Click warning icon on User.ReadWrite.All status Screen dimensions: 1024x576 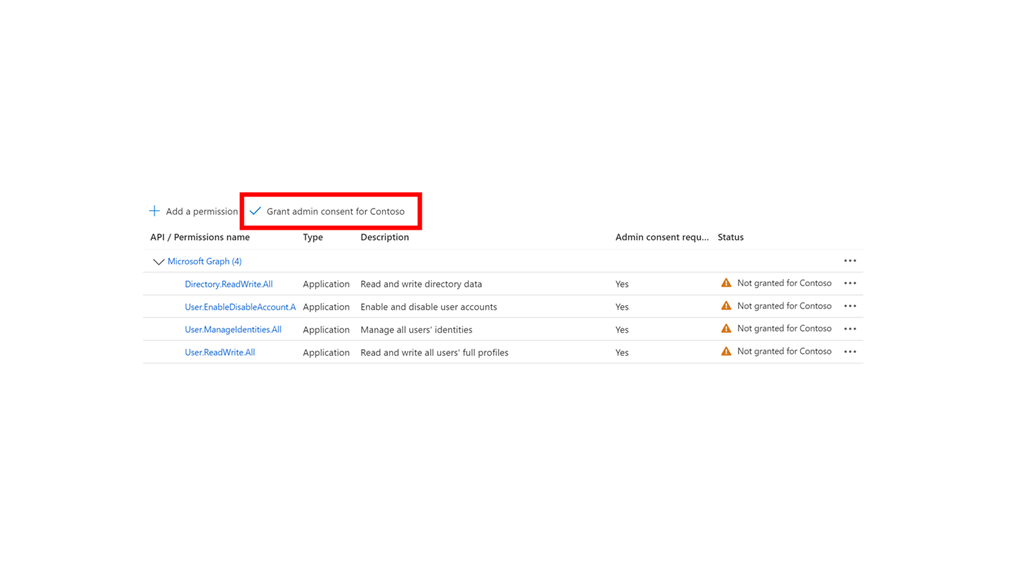click(726, 351)
